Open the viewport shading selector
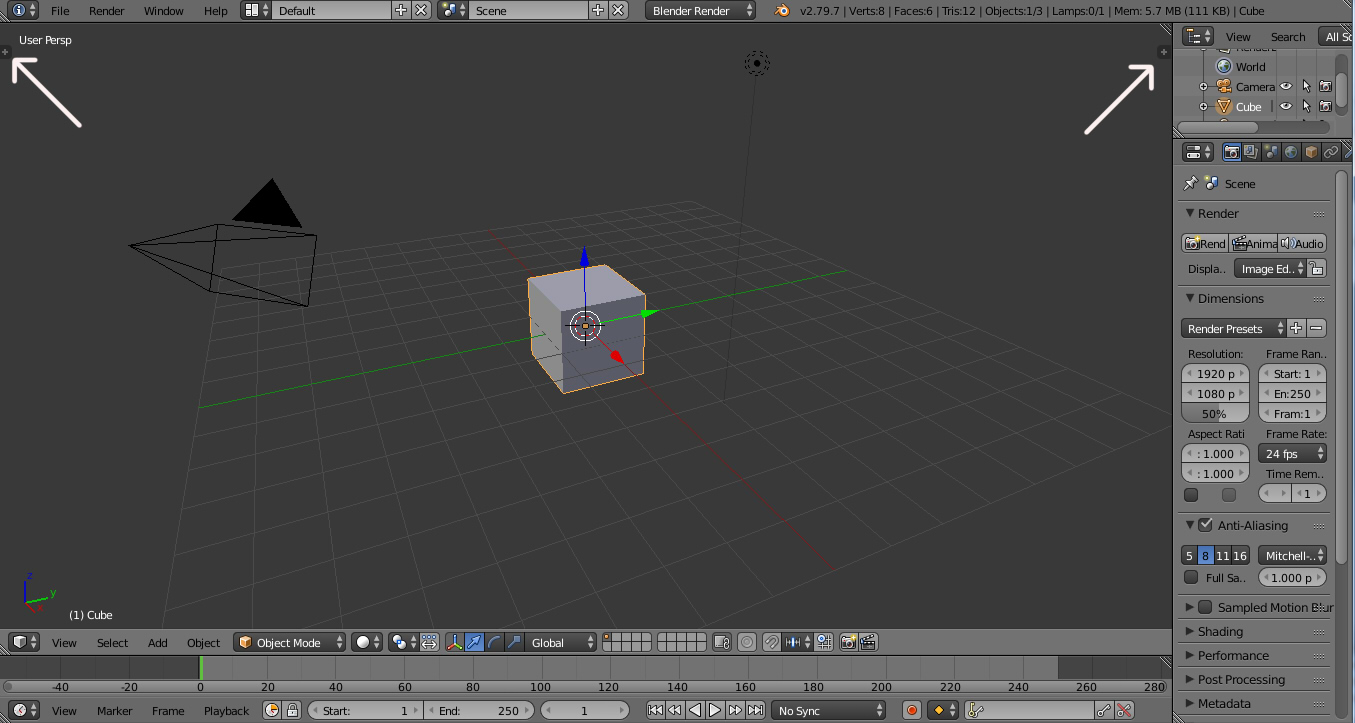Screen dimensions: 1355x723 tap(367, 642)
